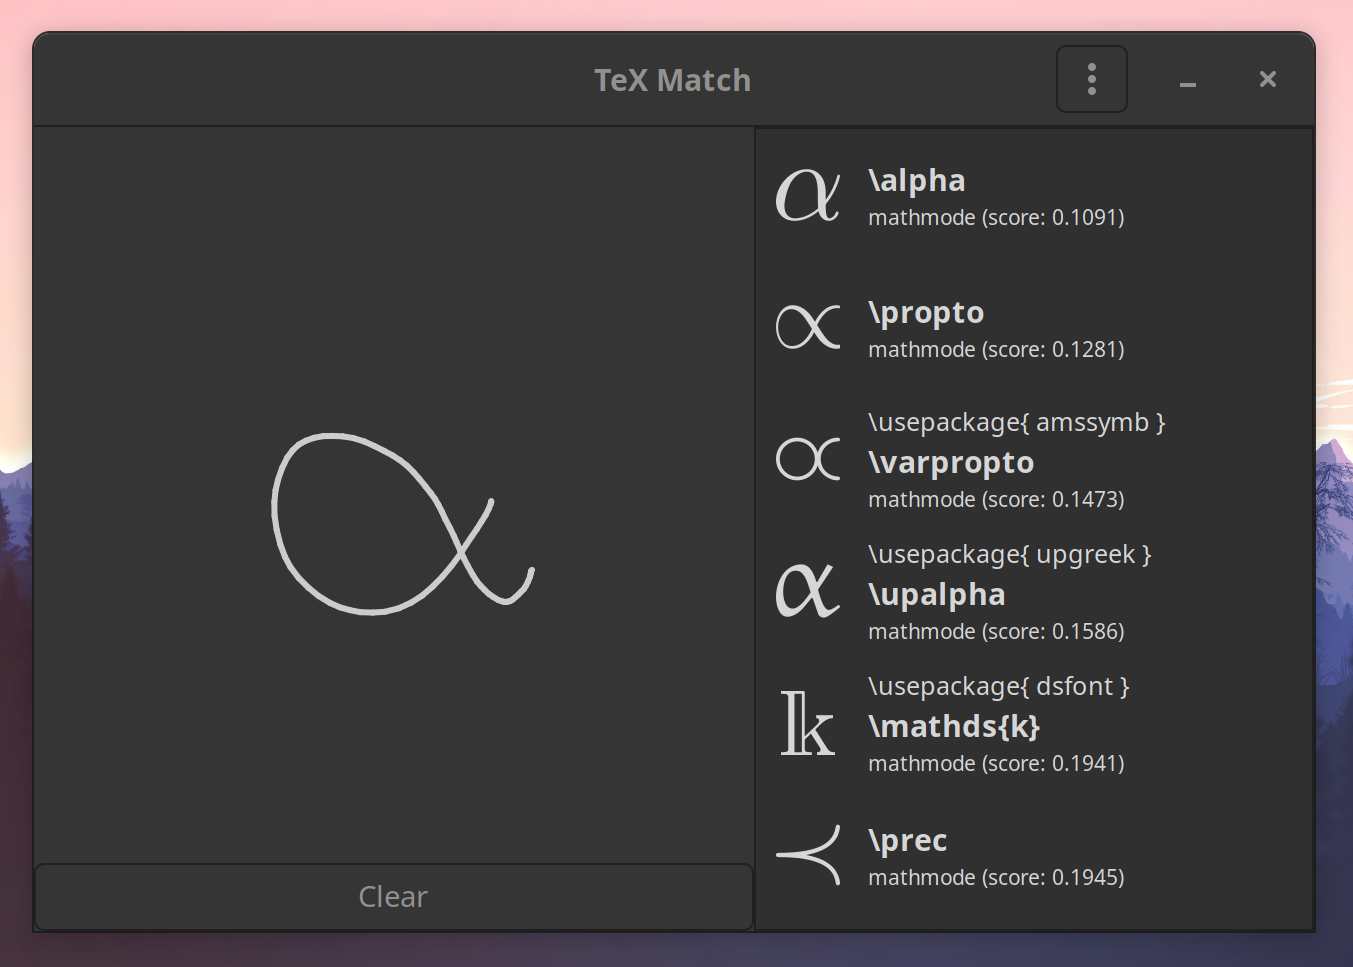This screenshot has width=1353, height=967.
Task: Select the \upalpha command text
Action: [x=937, y=595]
